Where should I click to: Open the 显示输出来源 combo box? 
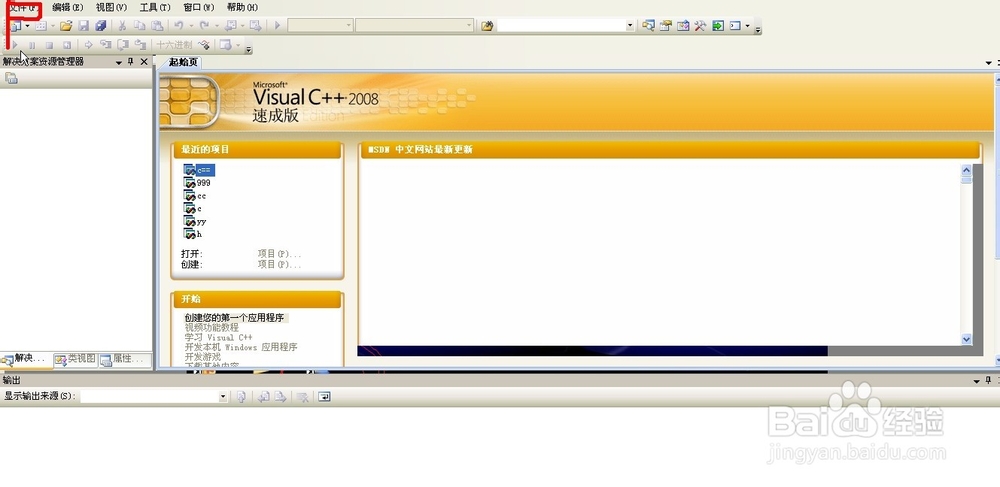point(154,396)
